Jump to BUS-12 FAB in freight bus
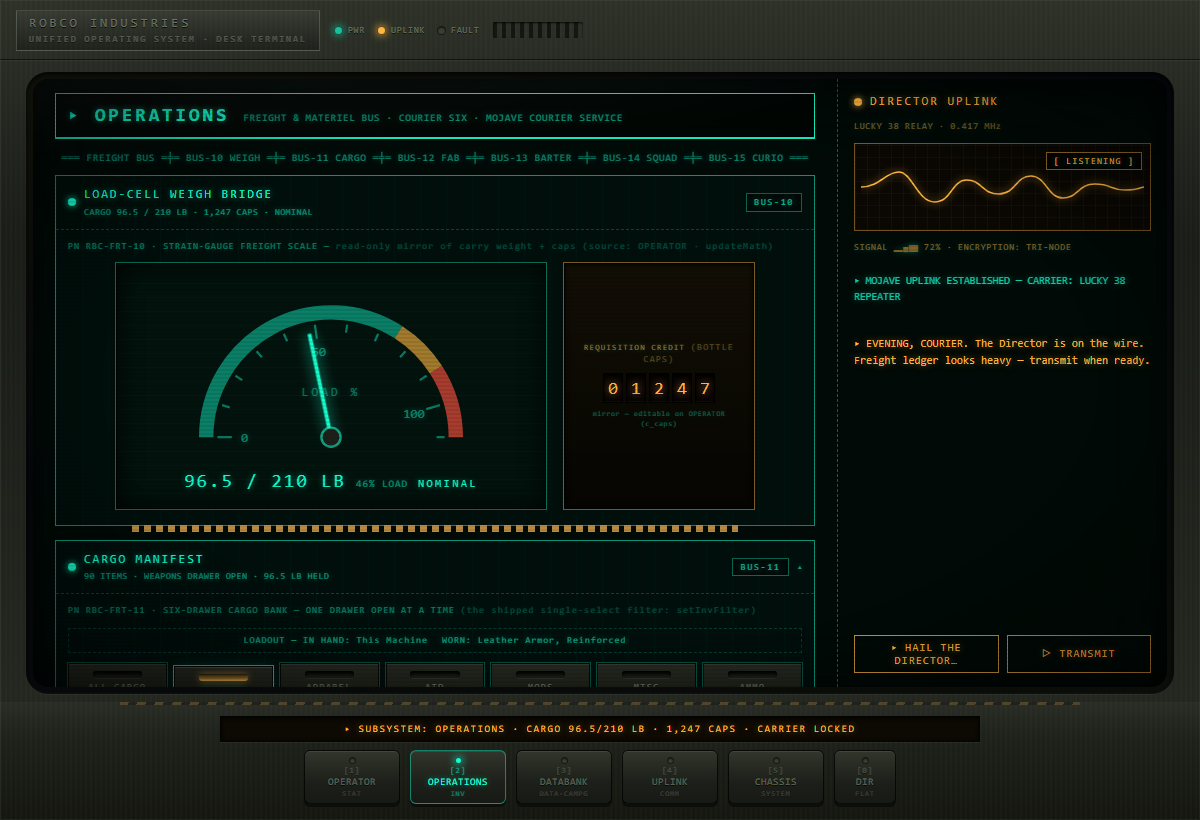1200x820 pixels. coord(429,158)
